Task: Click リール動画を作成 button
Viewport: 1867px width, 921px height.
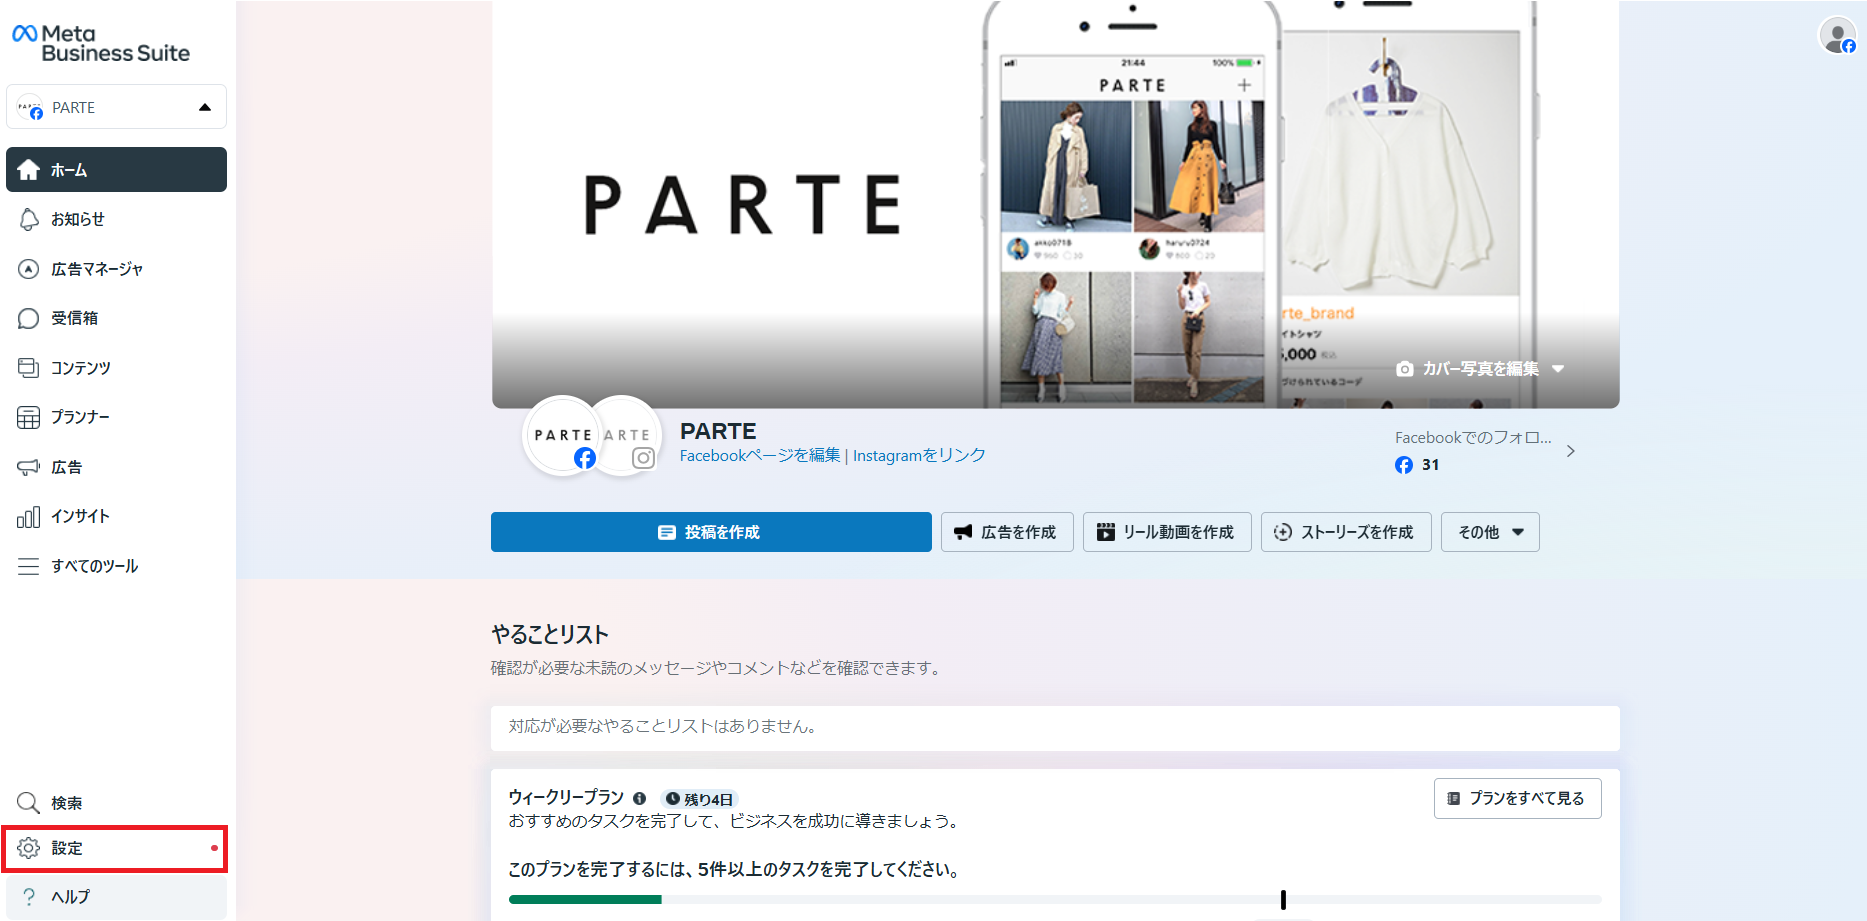Action: 1167,532
